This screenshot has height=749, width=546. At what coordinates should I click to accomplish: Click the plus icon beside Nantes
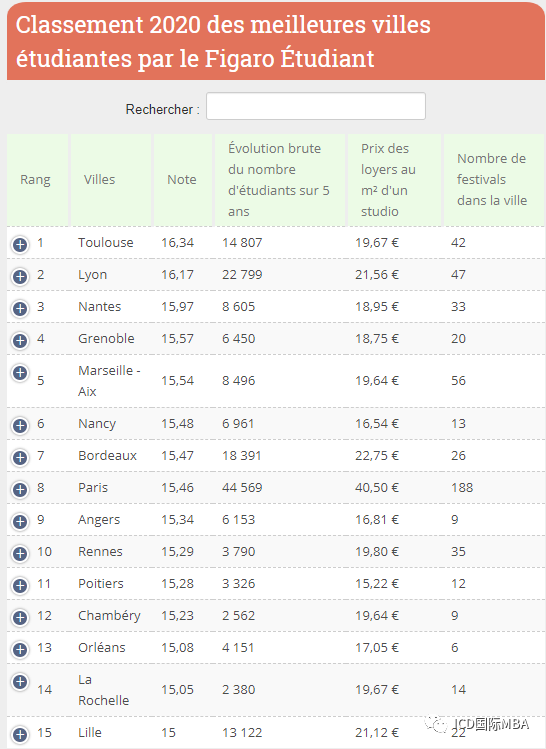(x=20, y=309)
